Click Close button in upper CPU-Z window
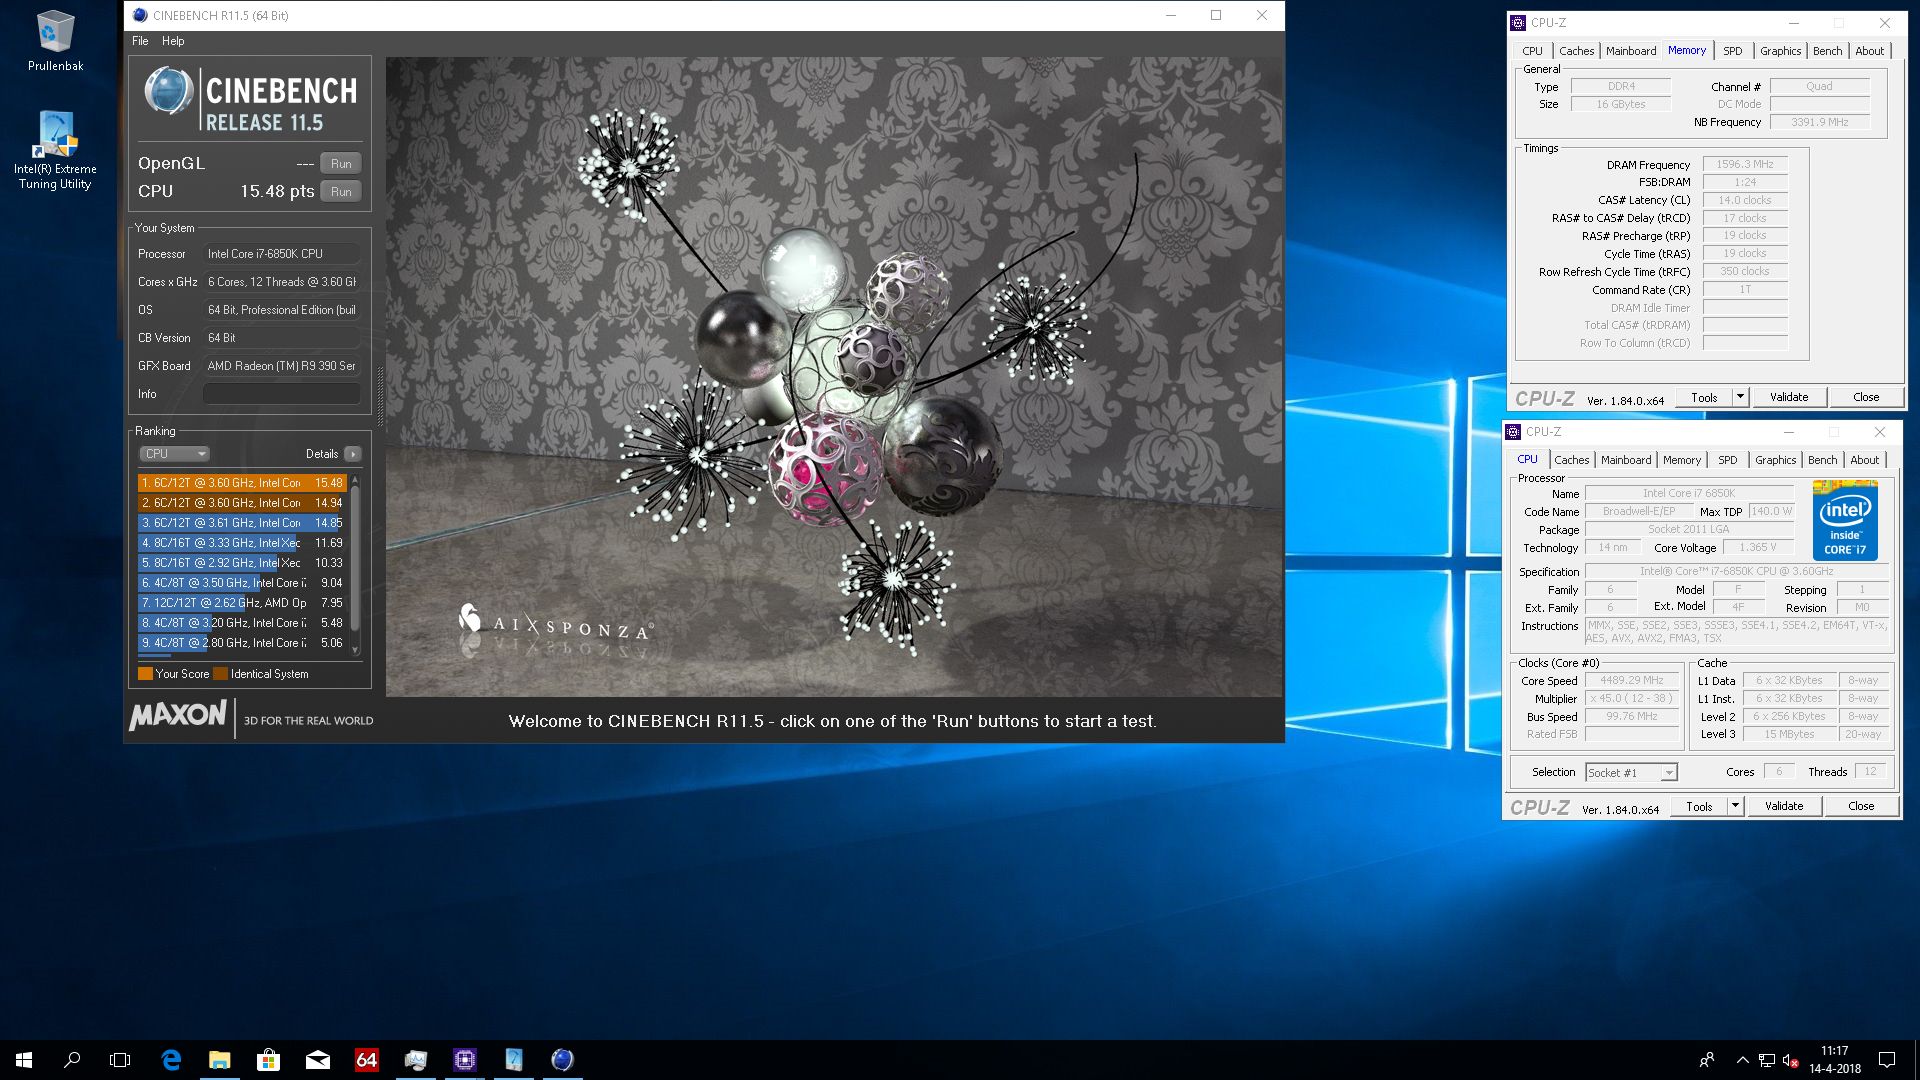The image size is (1920, 1080). click(1866, 397)
